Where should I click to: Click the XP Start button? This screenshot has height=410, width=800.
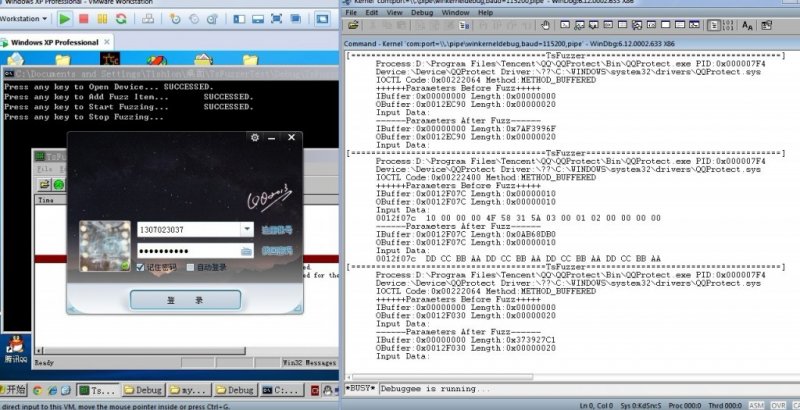(14, 390)
